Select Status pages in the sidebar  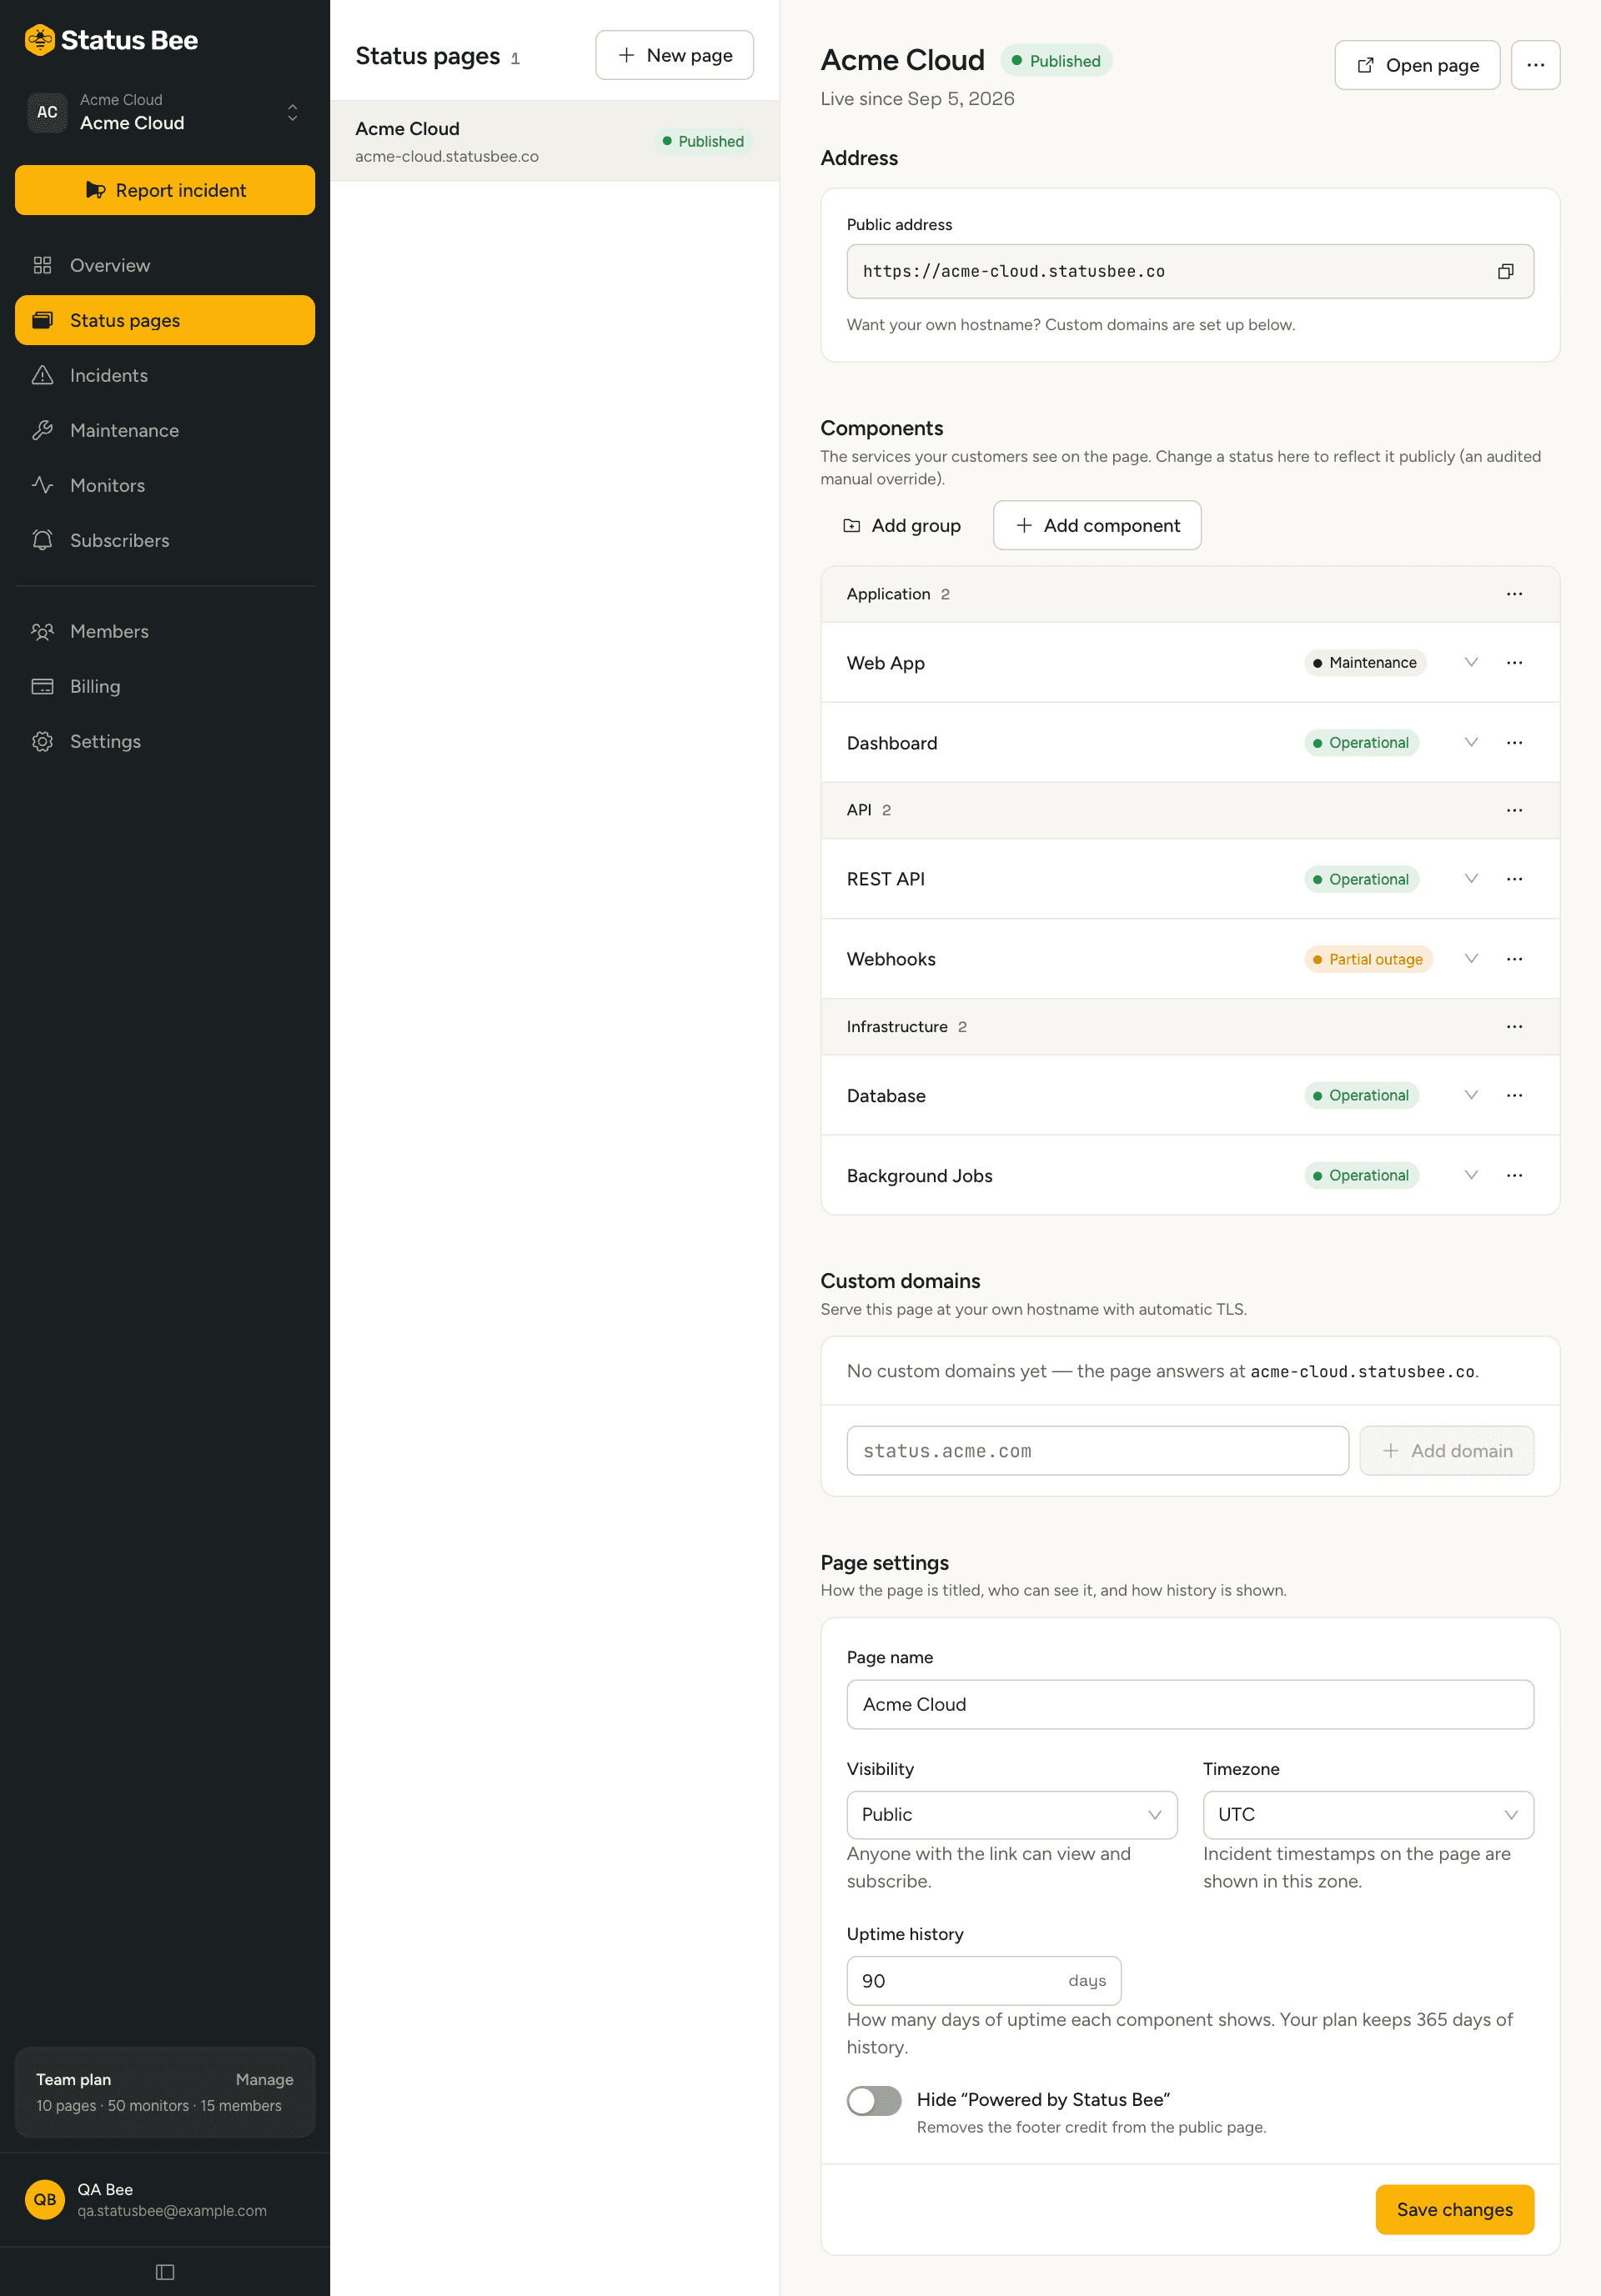(165, 320)
